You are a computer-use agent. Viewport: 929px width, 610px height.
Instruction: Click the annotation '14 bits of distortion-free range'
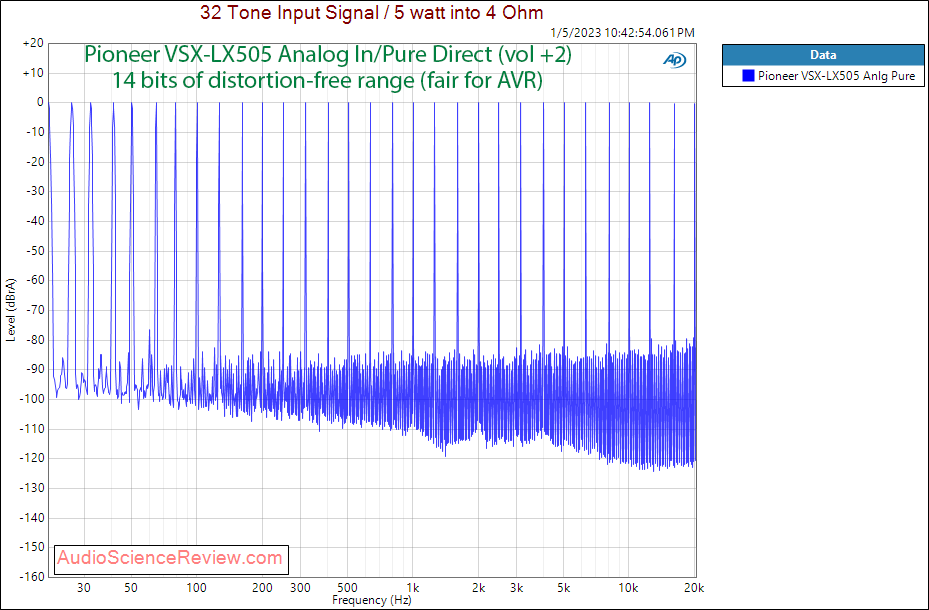coord(263,80)
